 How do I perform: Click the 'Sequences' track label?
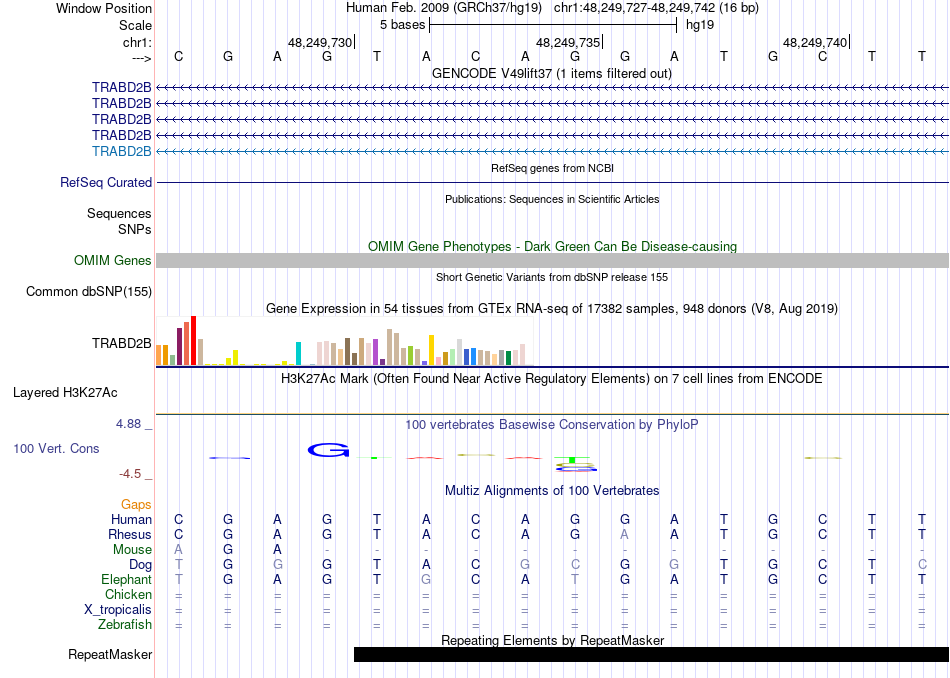[119, 213]
